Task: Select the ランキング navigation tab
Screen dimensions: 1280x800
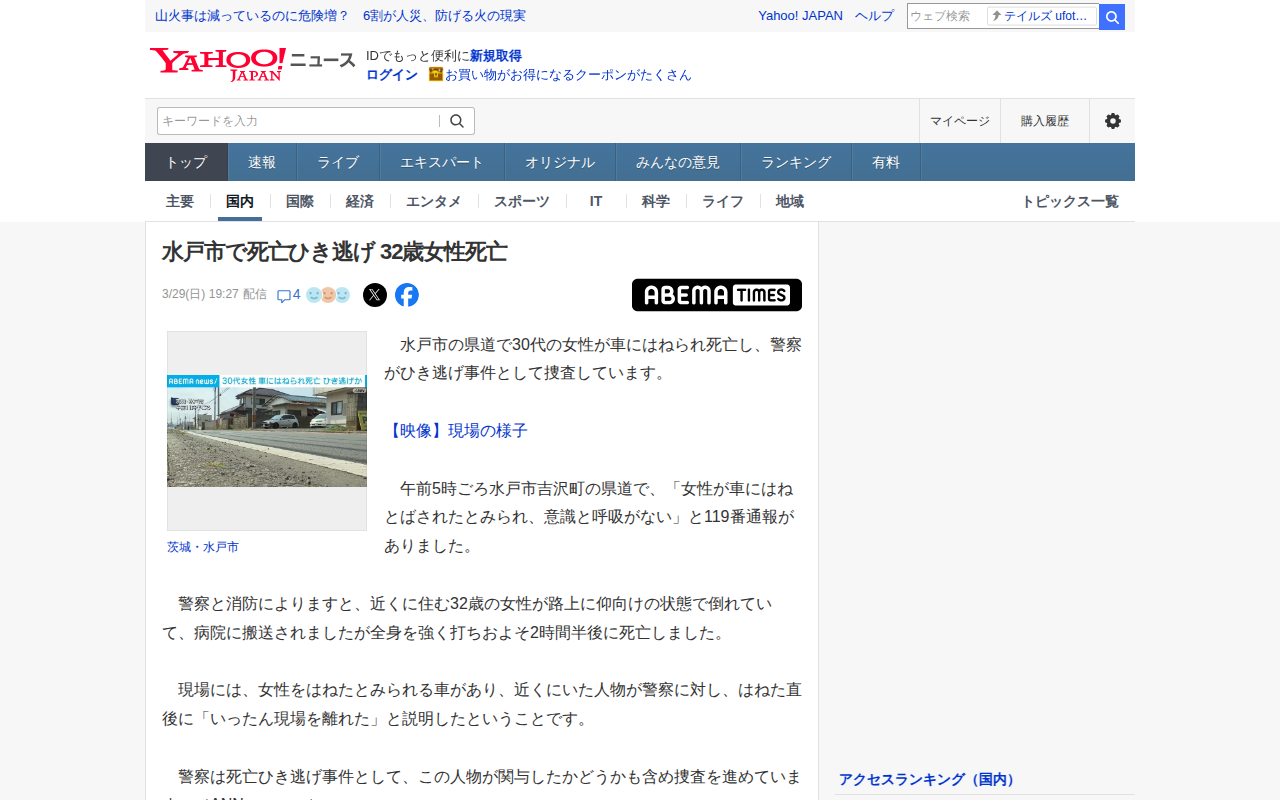Action: 796,162
